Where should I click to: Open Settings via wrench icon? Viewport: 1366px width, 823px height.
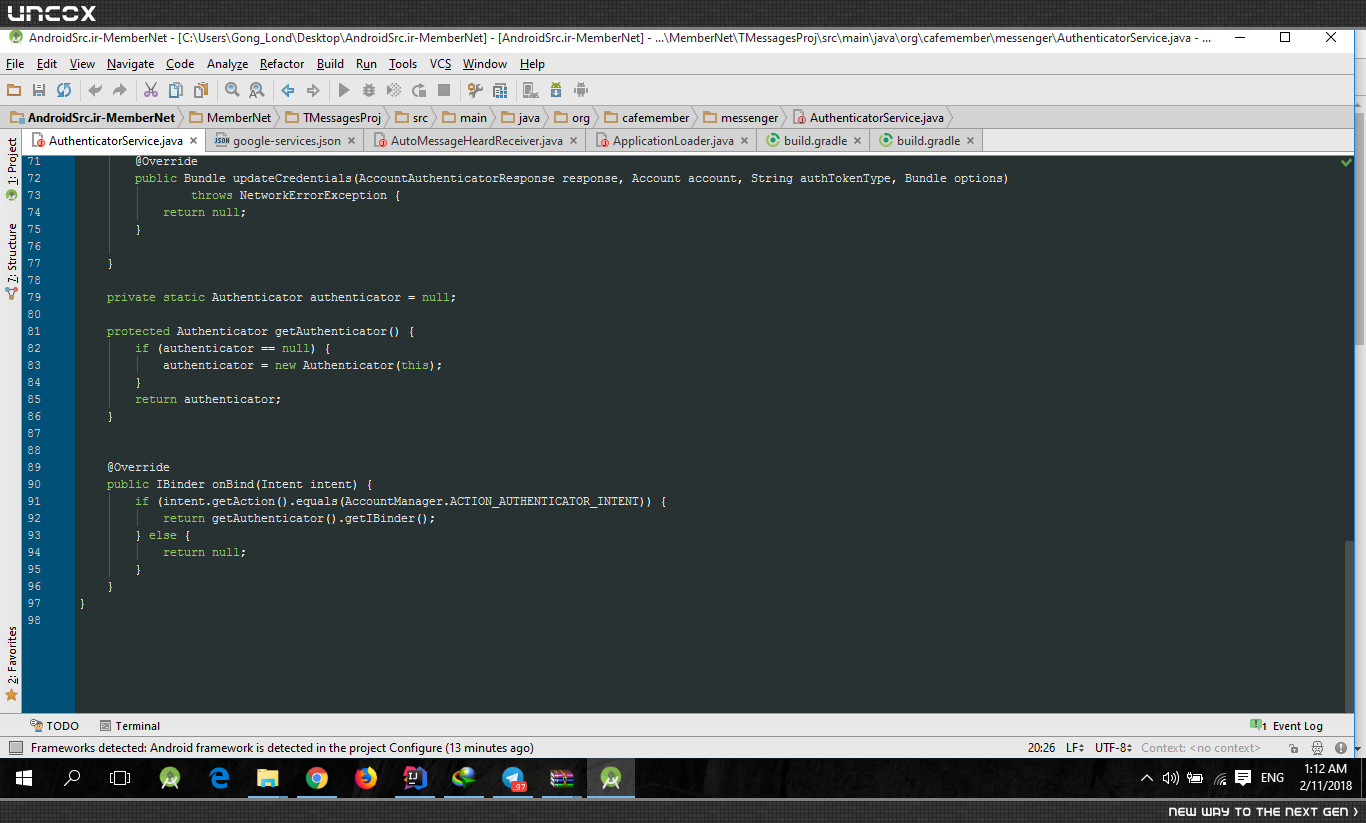474,90
